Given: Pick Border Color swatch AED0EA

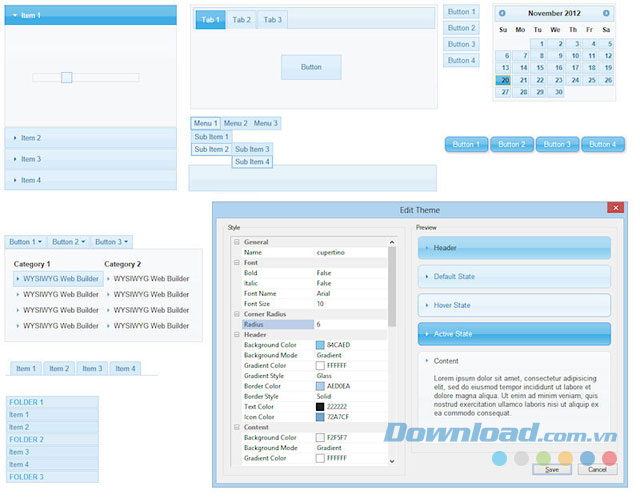Looking at the screenshot, I should (x=320, y=386).
